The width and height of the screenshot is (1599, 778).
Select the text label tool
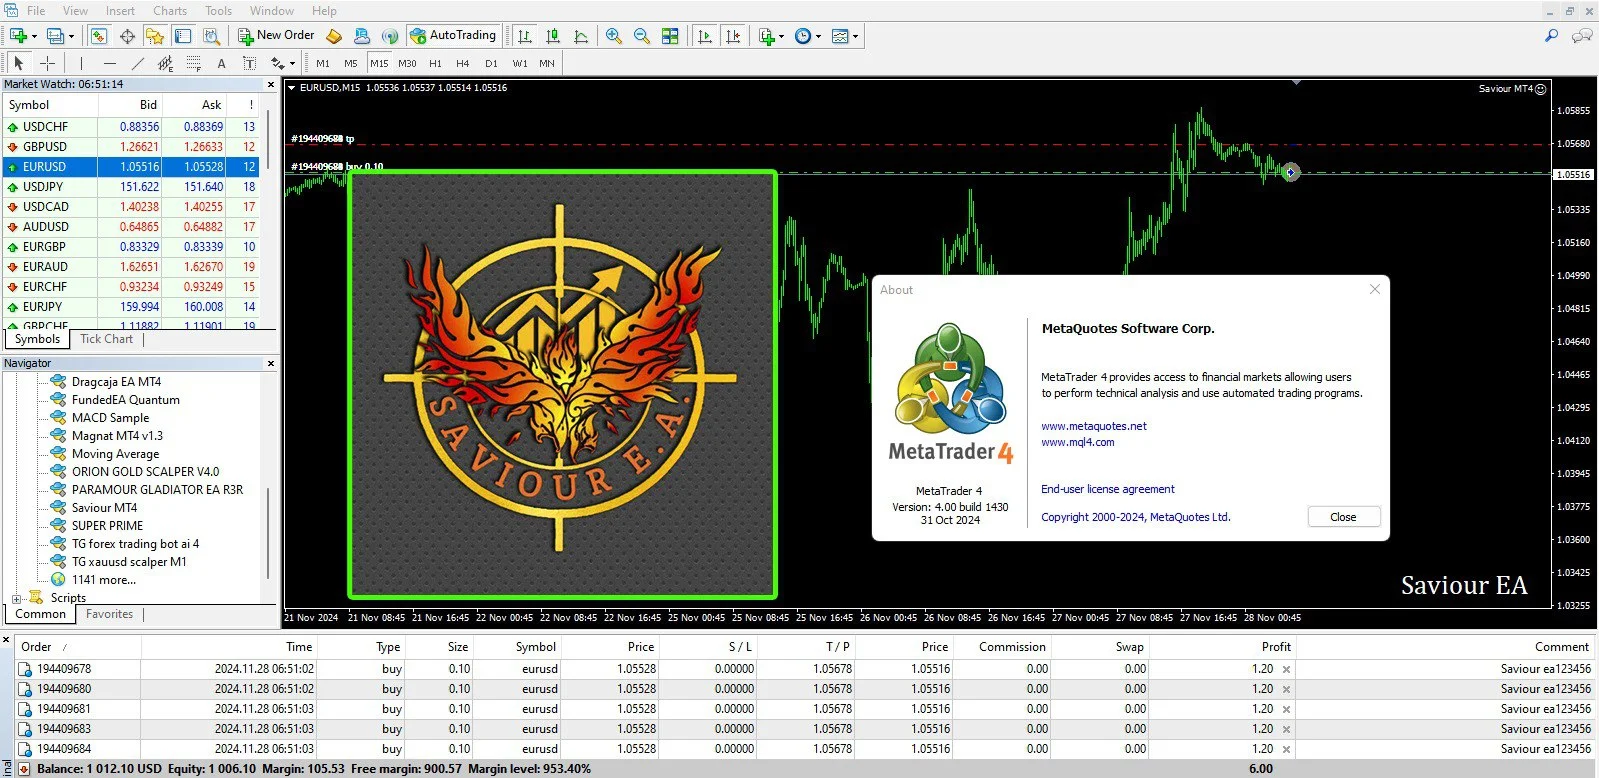tap(221, 63)
